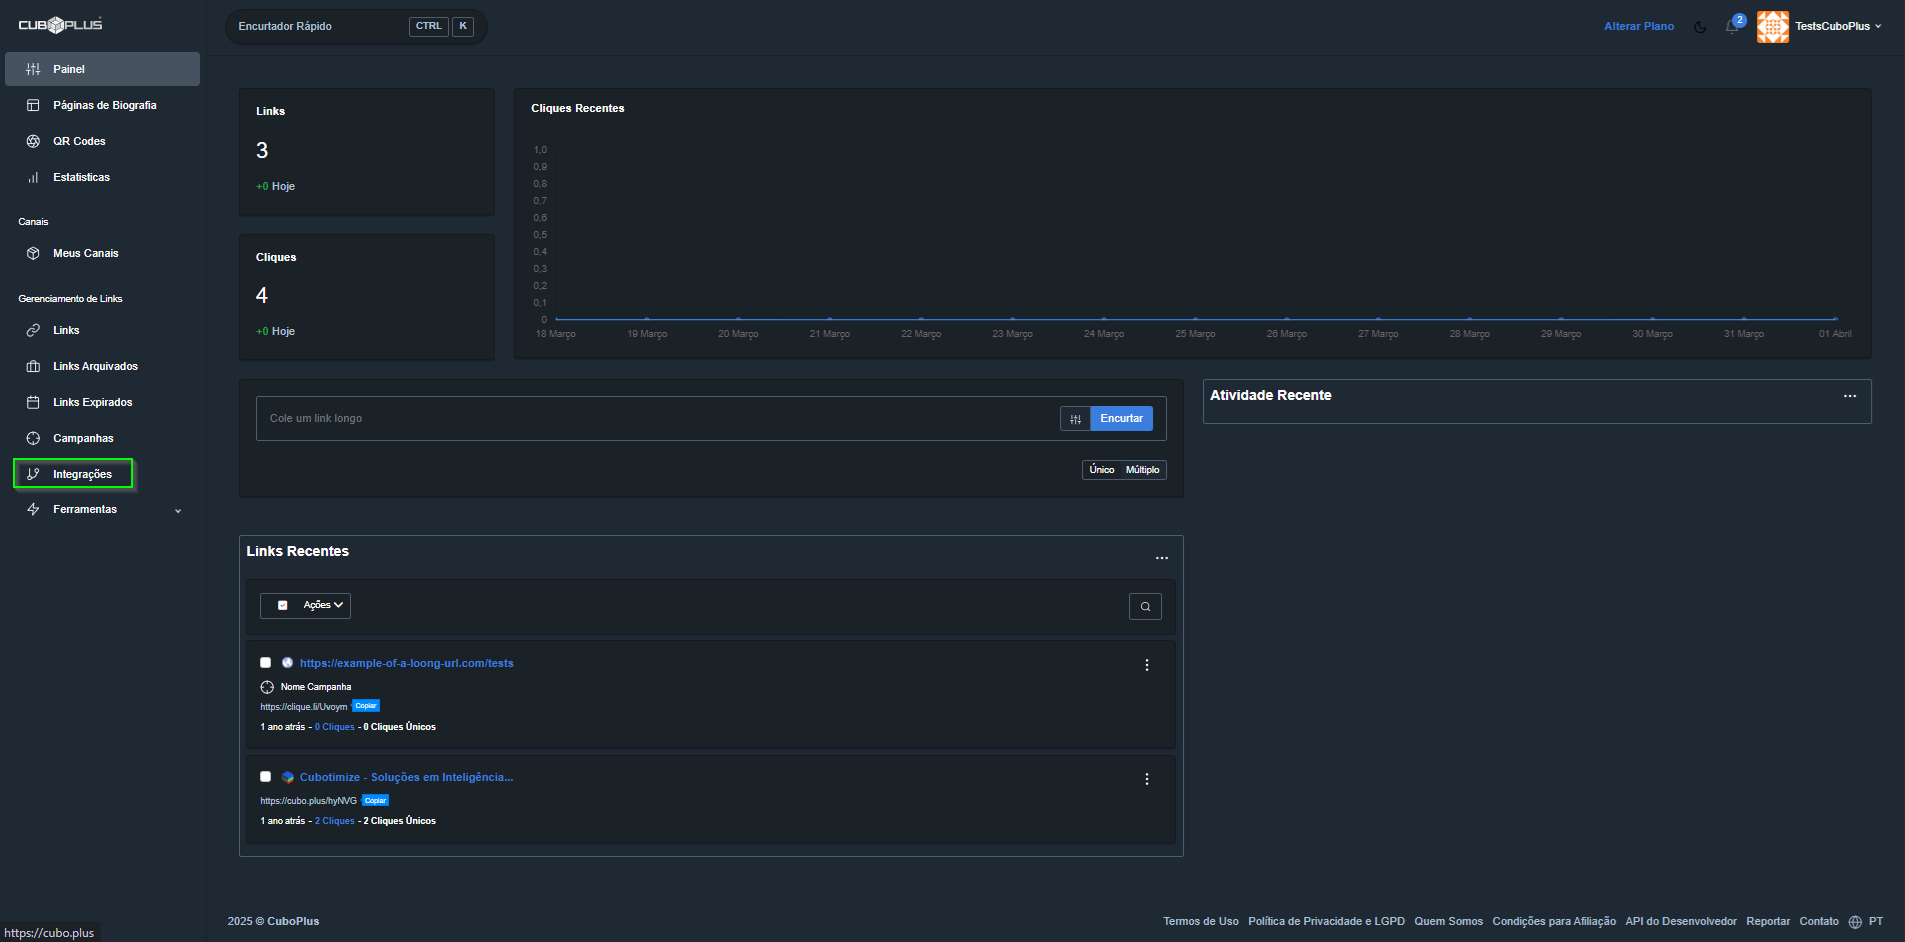Click the Páginas de Biografia layout icon

click(x=33, y=105)
